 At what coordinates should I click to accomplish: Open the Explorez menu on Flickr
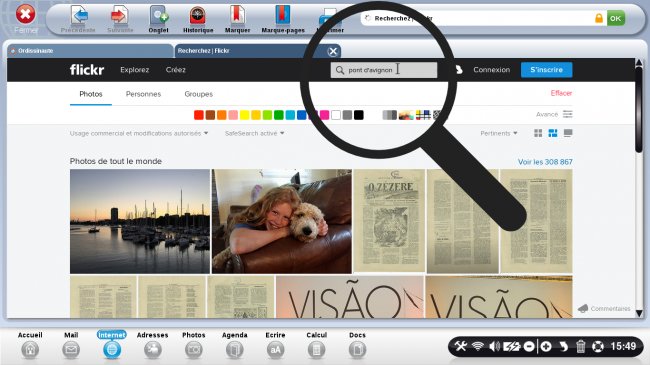[x=134, y=70]
